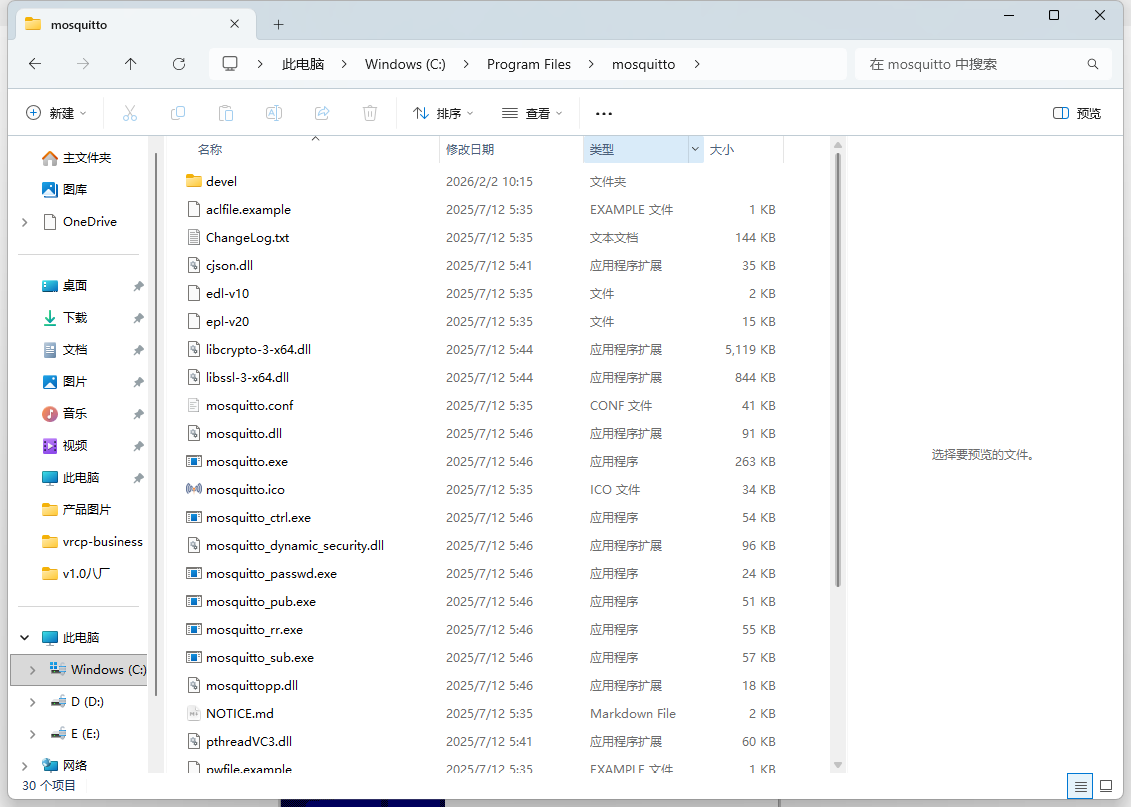1131x807 pixels.
Task: Click the Paste clipboard icon
Action: [226, 113]
